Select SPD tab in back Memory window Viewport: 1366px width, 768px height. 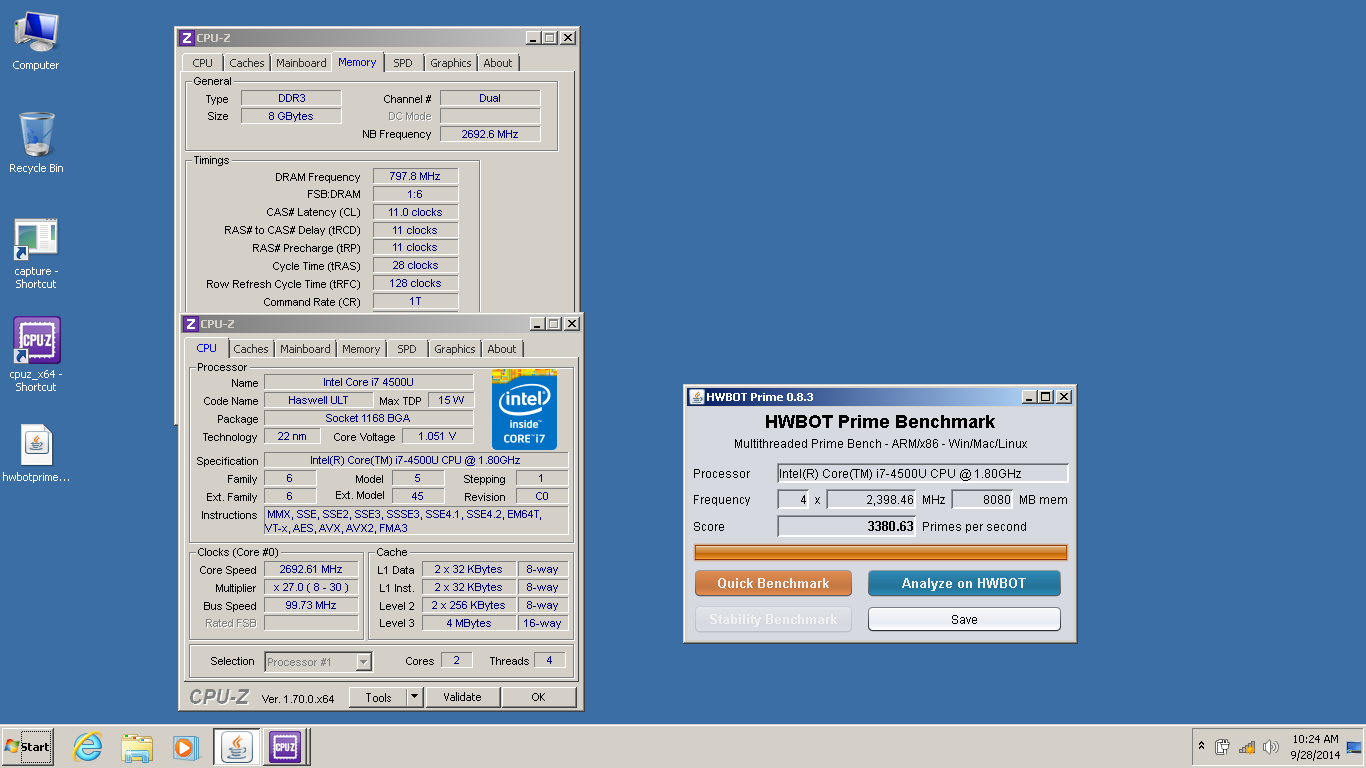(403, 63)
